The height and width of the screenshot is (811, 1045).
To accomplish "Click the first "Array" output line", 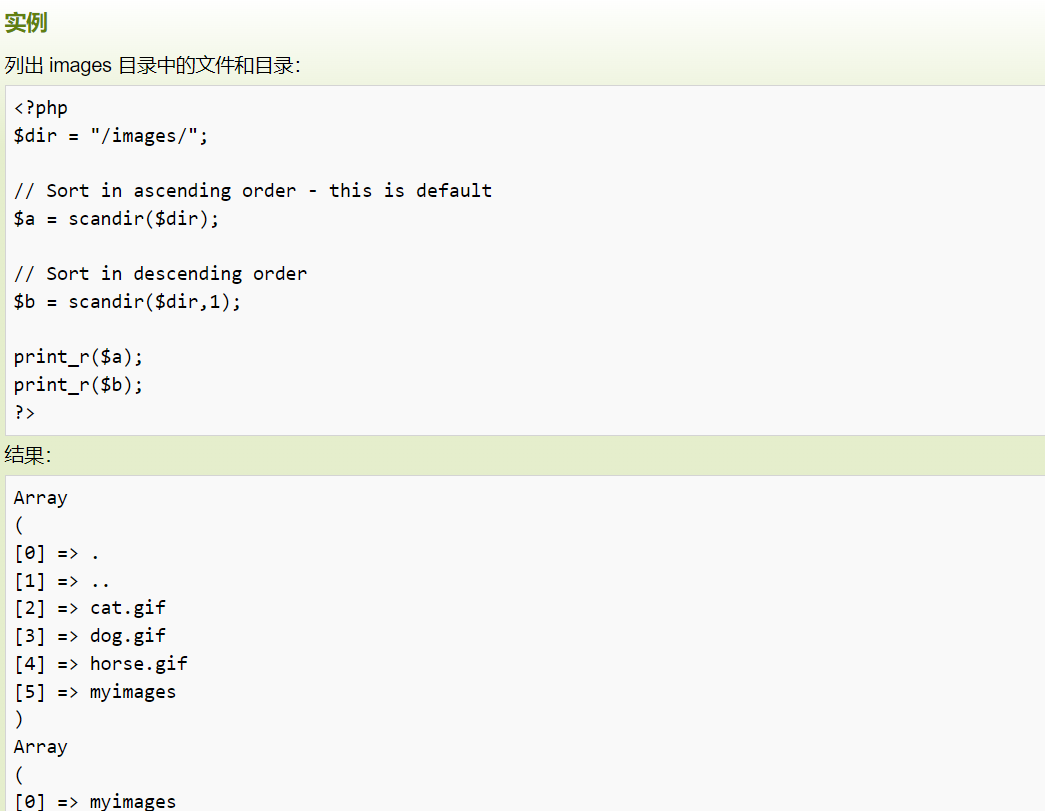I will pos(41,498).
